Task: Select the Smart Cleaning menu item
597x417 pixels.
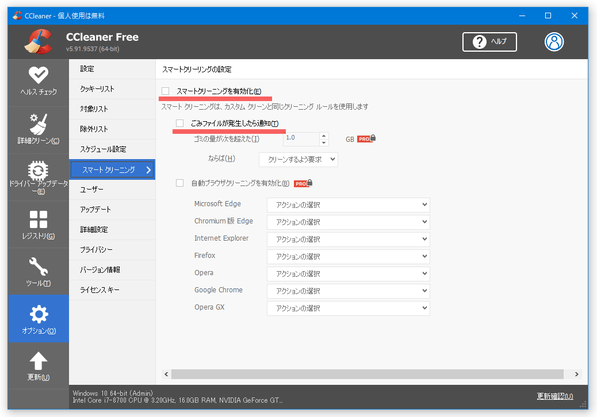Action: coord(112,169)
